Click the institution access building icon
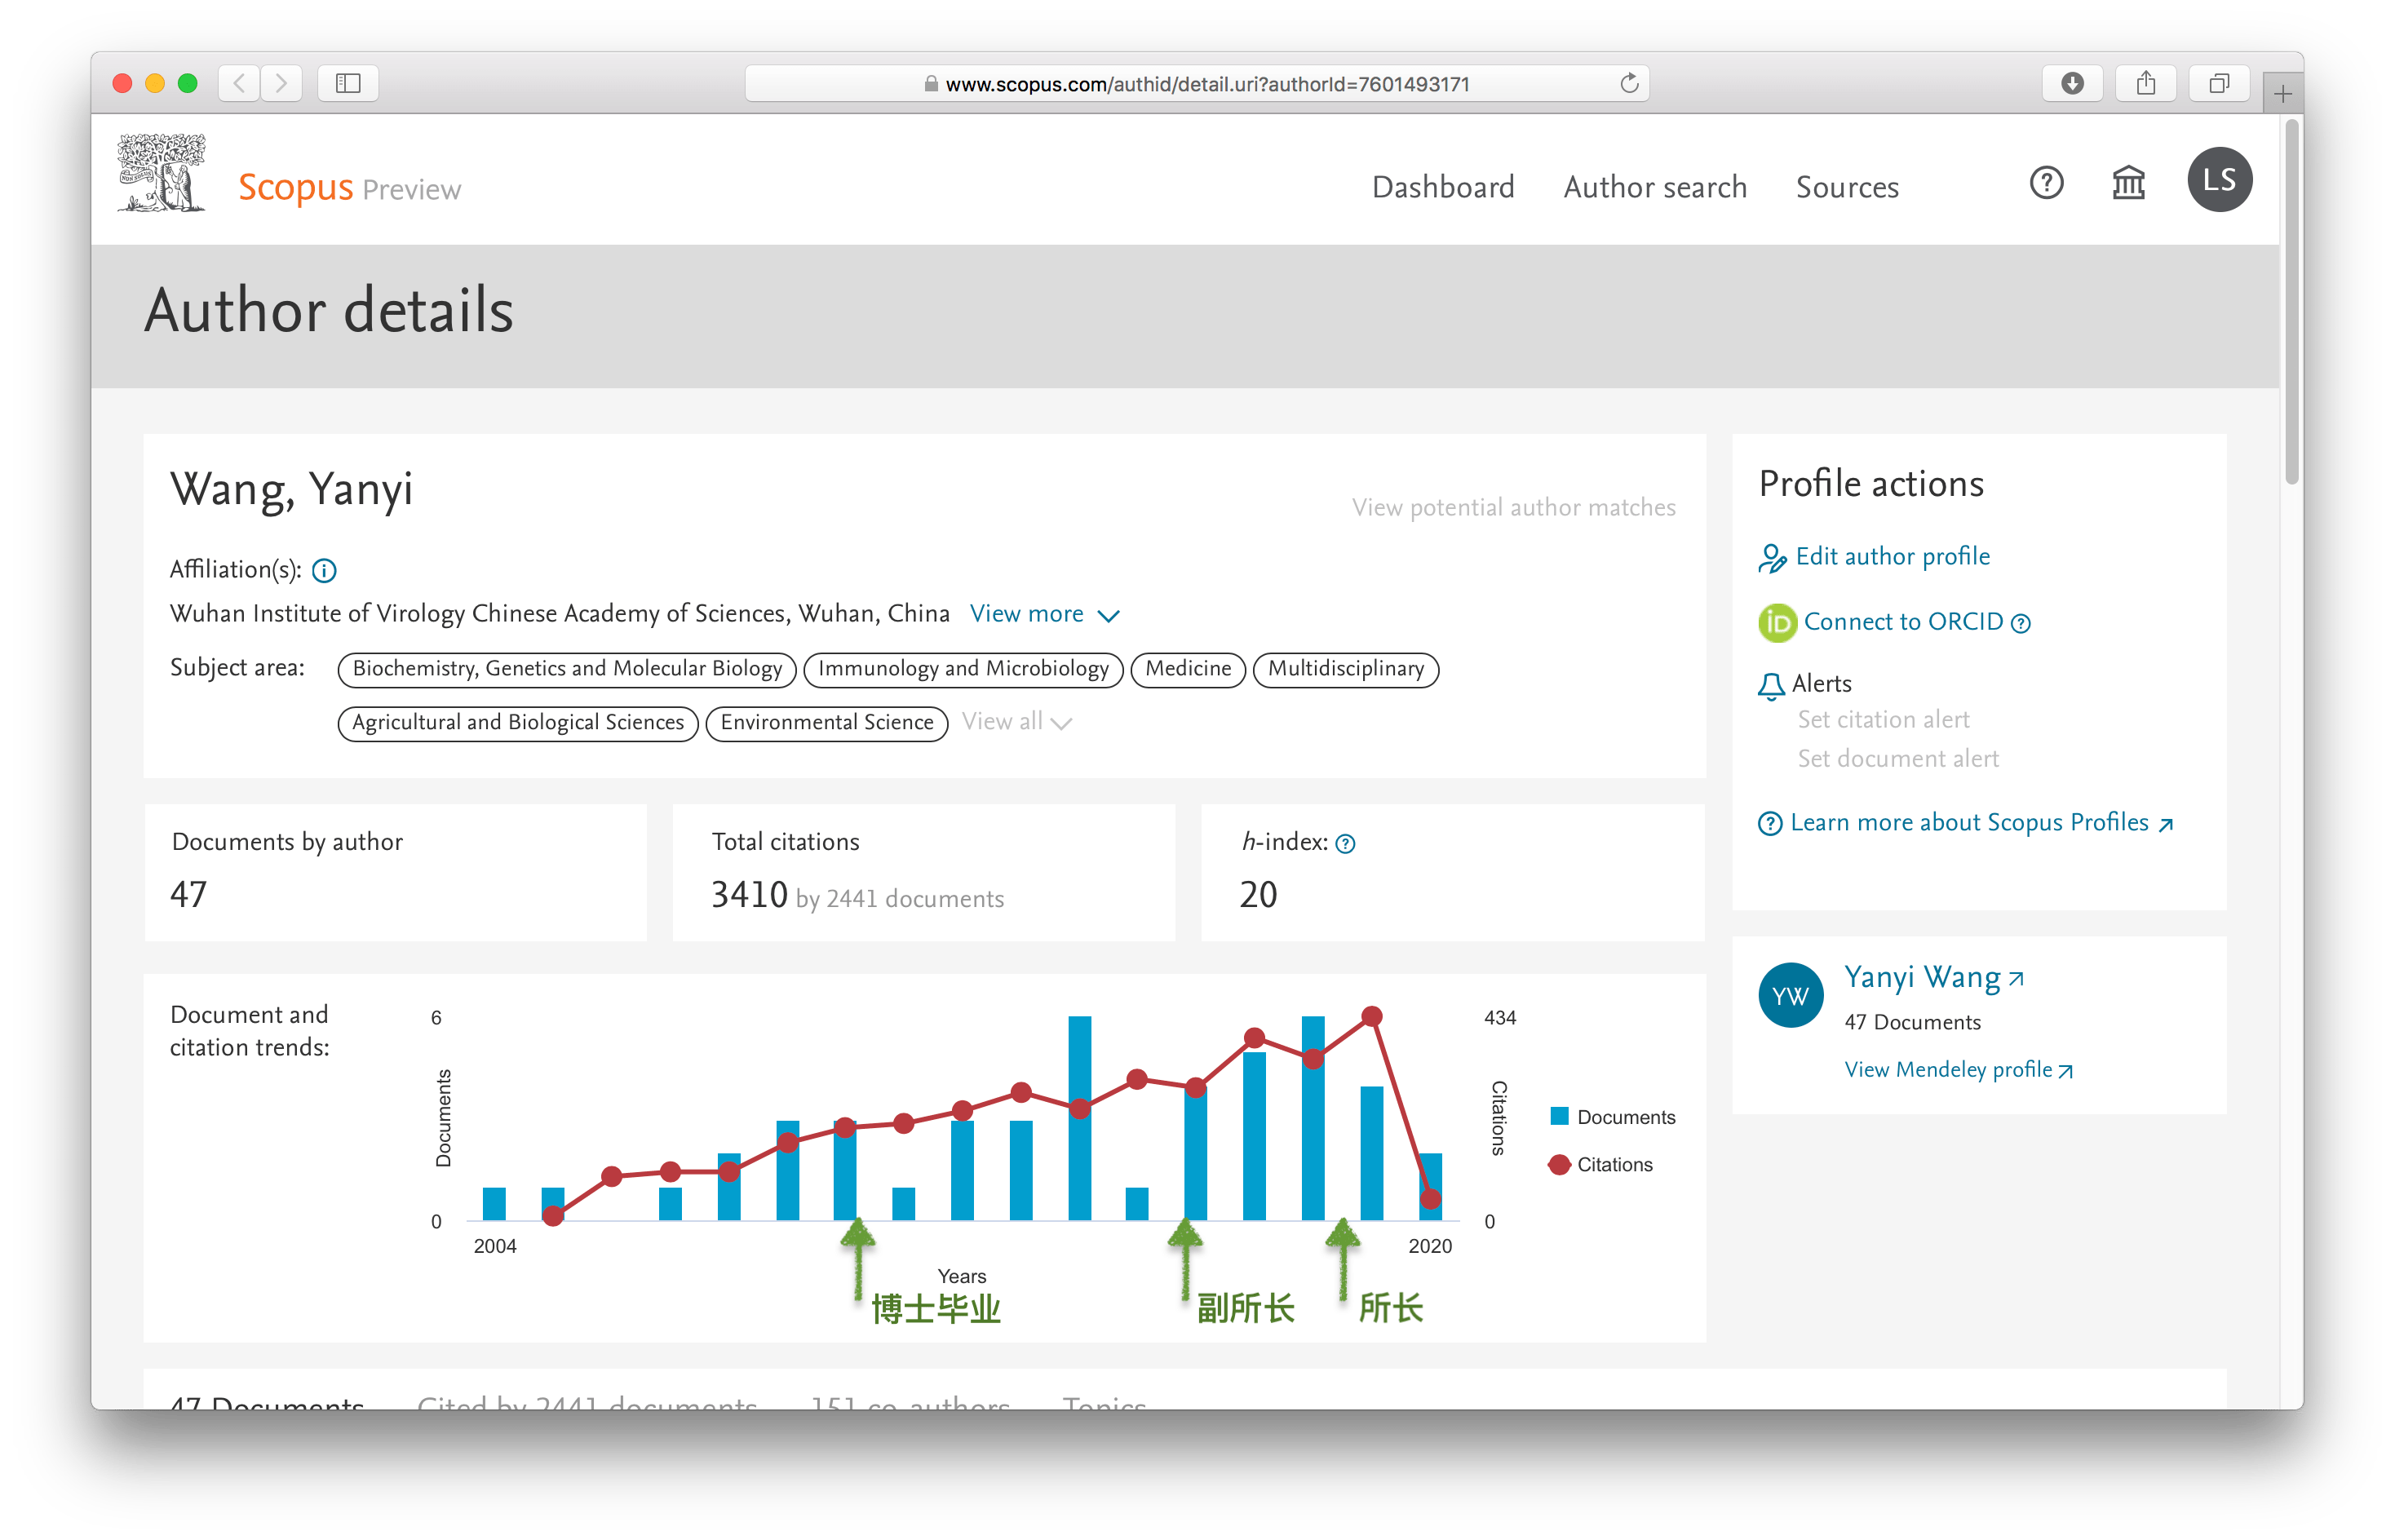 tap(2128, 183)
